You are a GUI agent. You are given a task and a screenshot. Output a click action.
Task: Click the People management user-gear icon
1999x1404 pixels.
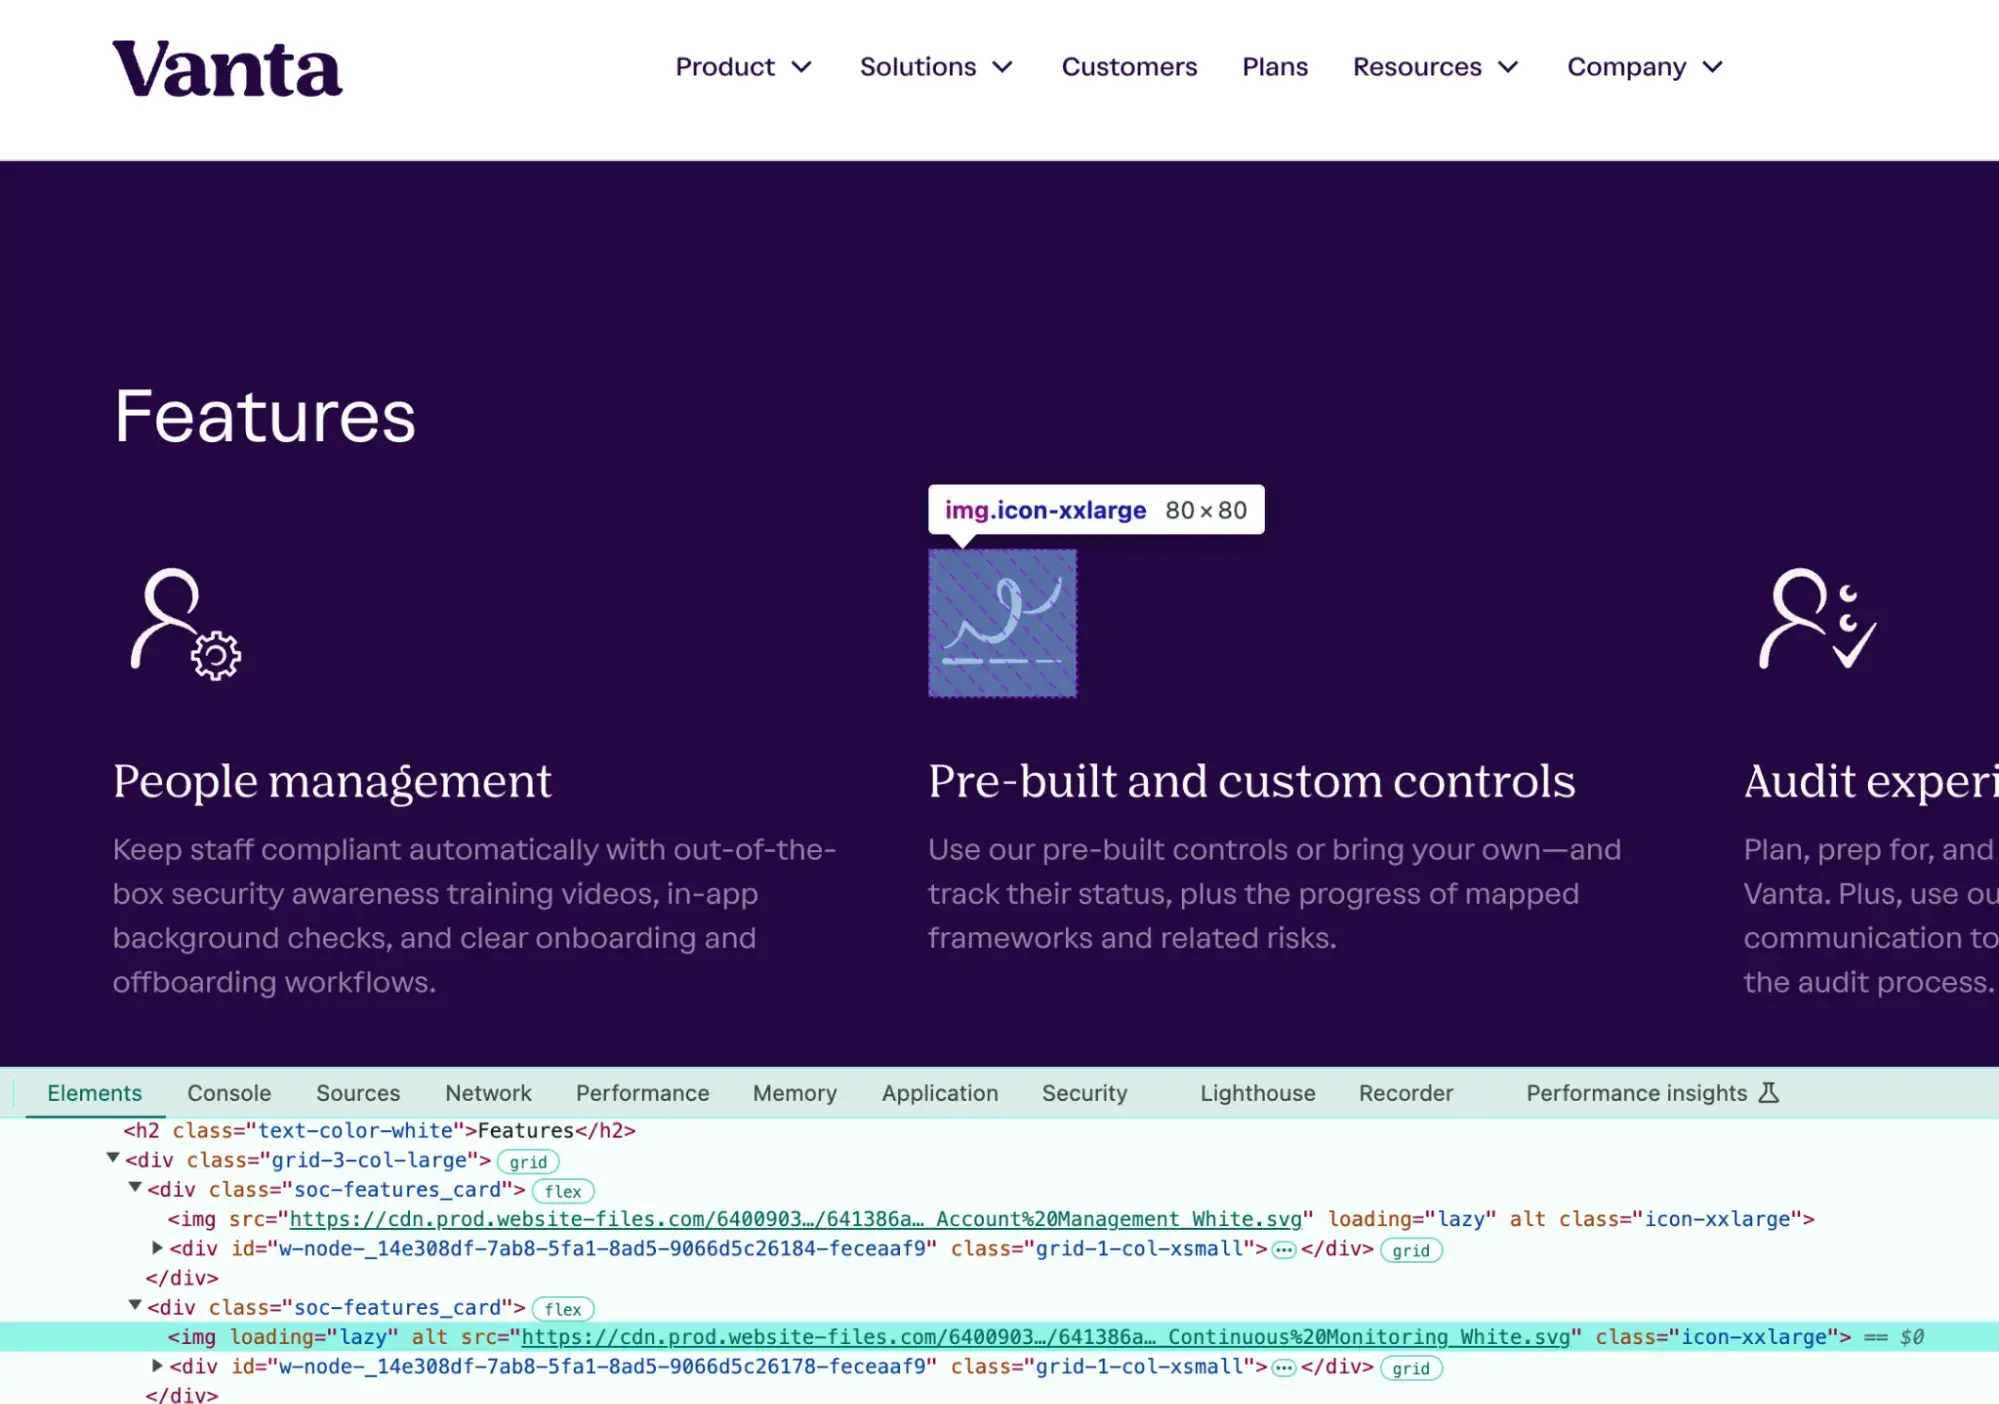point(186,624)
